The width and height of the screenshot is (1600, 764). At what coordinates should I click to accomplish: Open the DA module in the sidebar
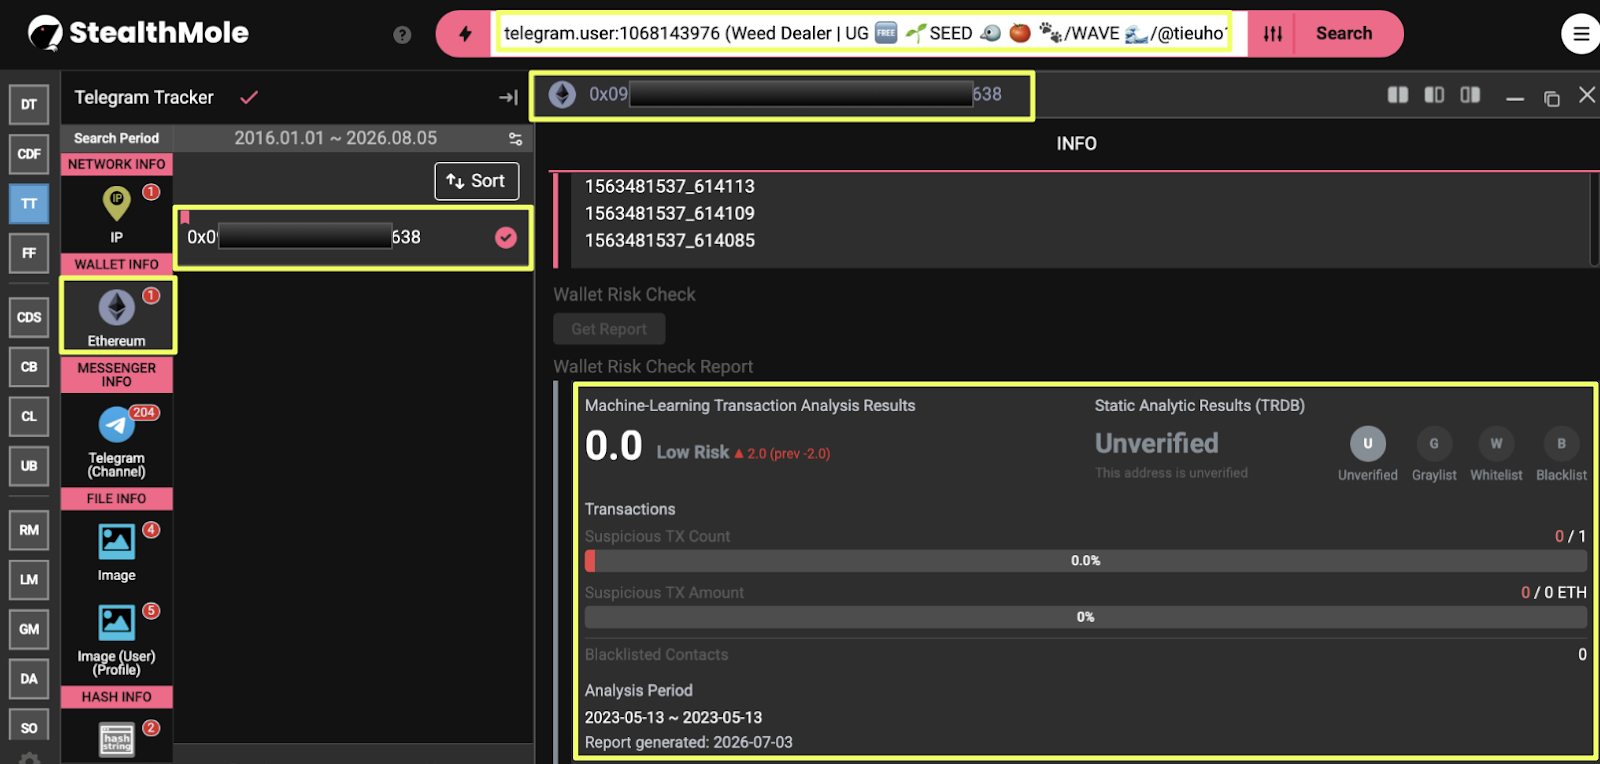[29, 679]
